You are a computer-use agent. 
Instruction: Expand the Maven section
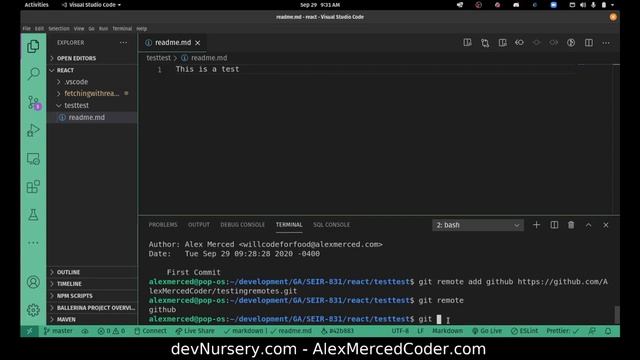tap(92, 319)
